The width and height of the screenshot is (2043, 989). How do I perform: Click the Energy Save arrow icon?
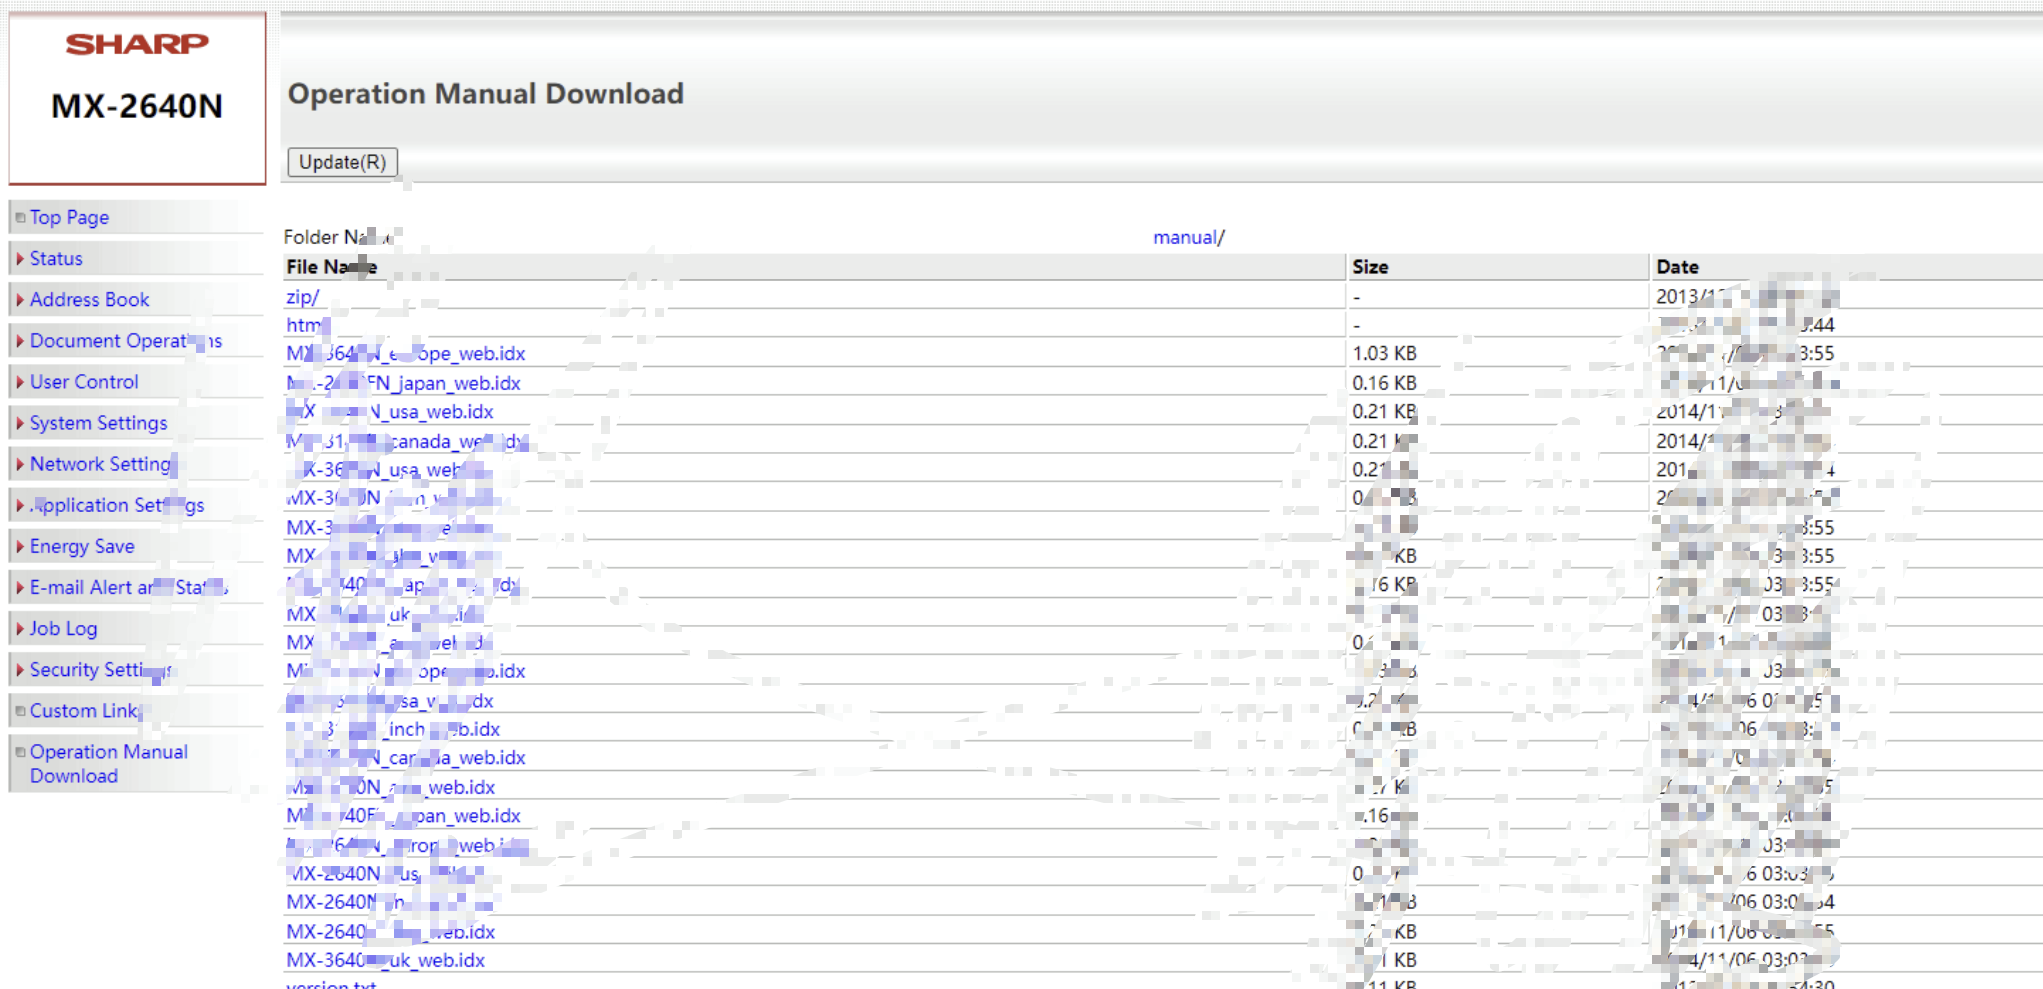(20, 546)
